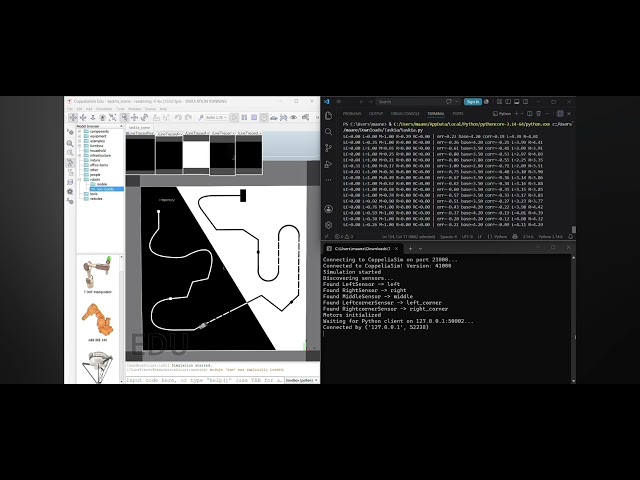The height and width of the screenshot is (480, 640).
Task: Select the object translate tool
Action: click(134, 118)
